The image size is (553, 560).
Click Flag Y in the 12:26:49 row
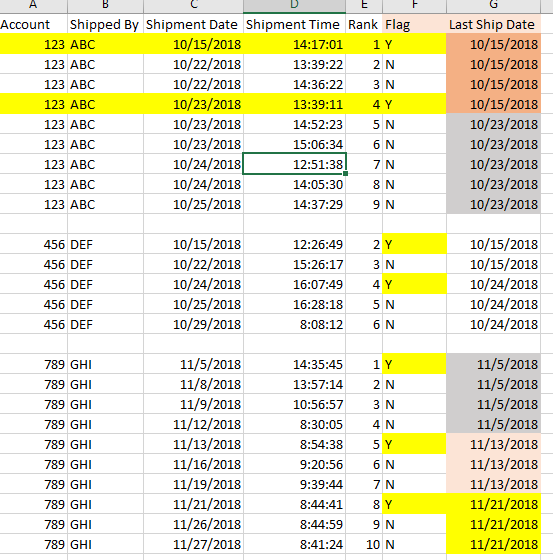pyautogui.click(x=414, y=244)
